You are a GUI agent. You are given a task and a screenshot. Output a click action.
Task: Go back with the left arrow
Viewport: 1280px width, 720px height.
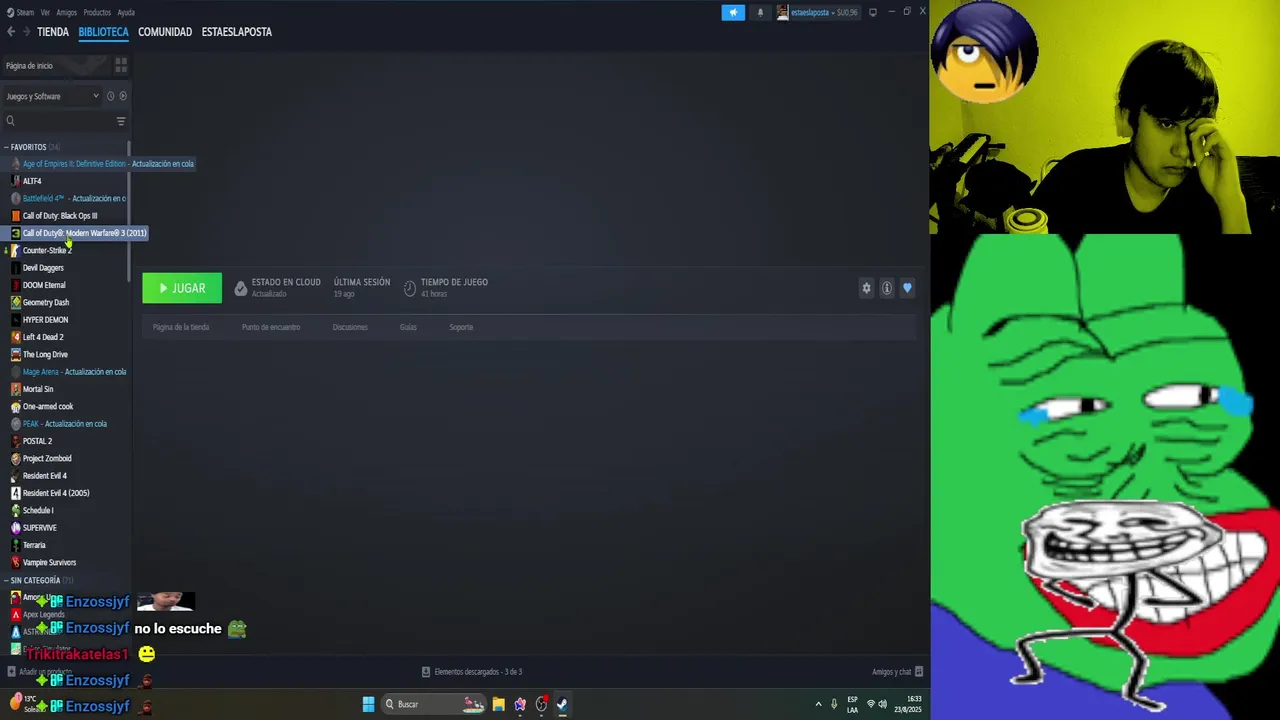tap(11, 32)
